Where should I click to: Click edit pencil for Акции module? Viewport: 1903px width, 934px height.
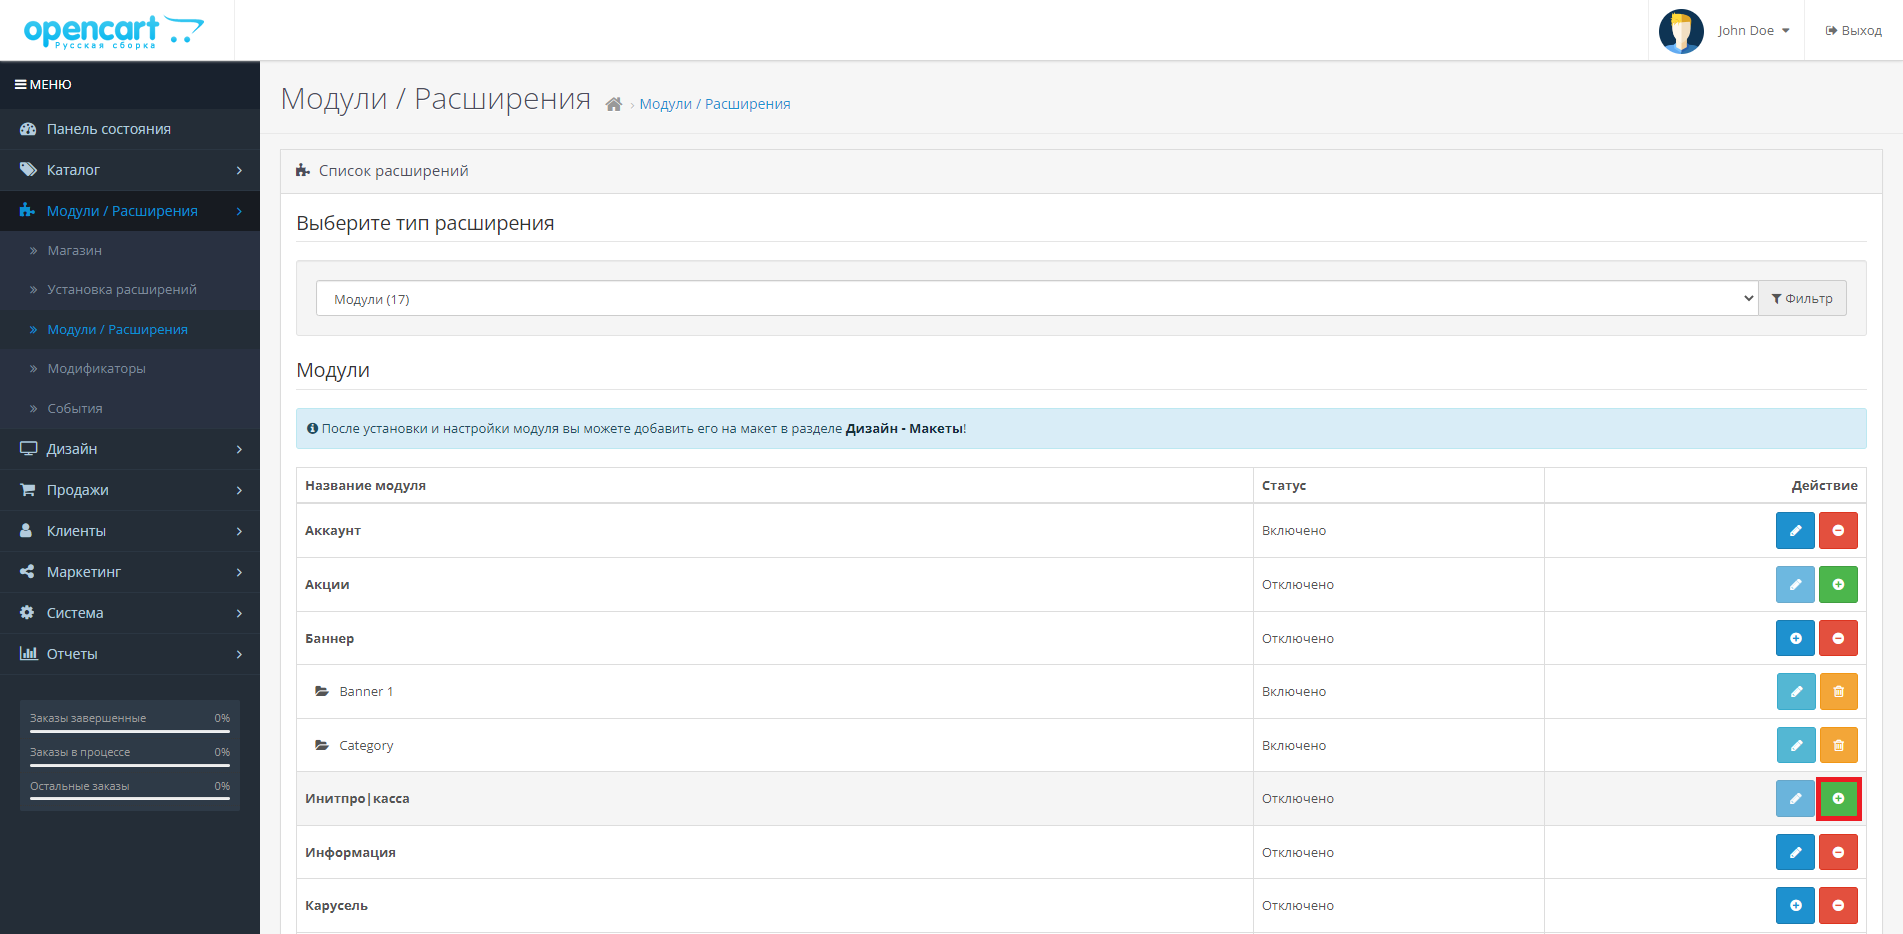(1795, 584)
